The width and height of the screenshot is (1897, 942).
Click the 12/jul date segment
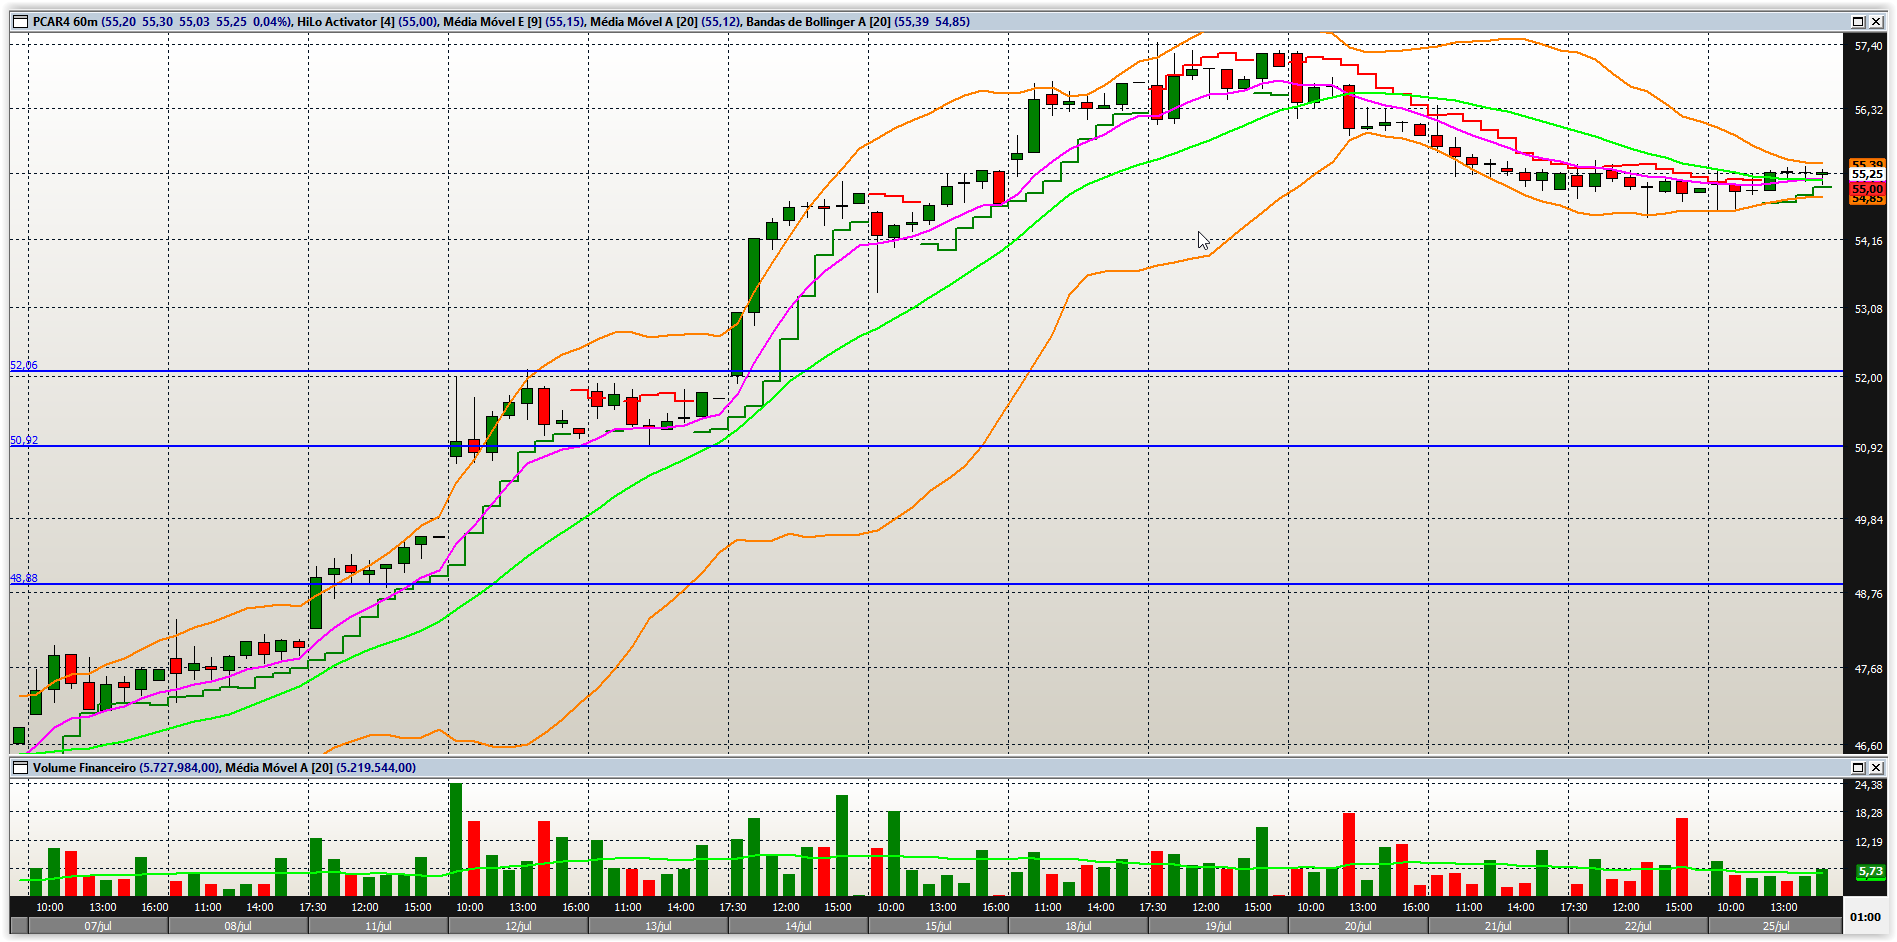[x=518, y=926]
